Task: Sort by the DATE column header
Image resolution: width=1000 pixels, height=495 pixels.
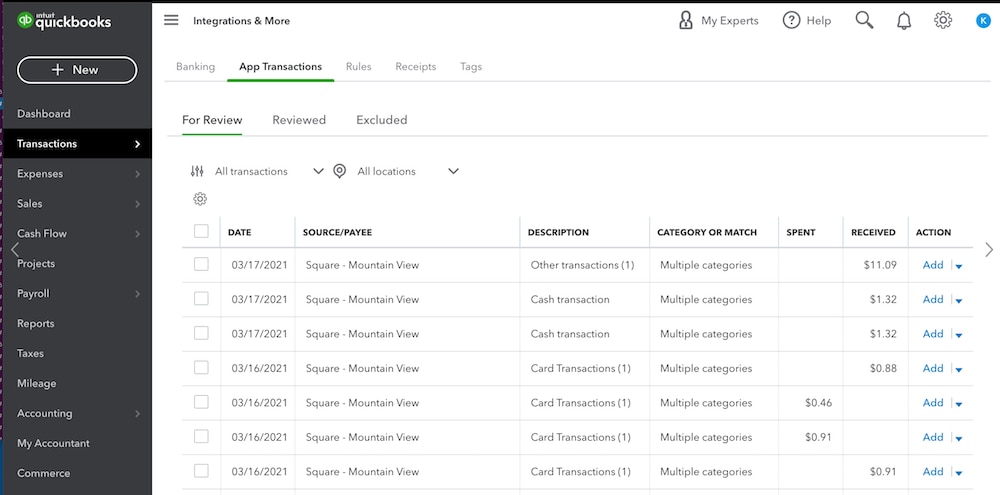Action: click(x=240, y=232)
